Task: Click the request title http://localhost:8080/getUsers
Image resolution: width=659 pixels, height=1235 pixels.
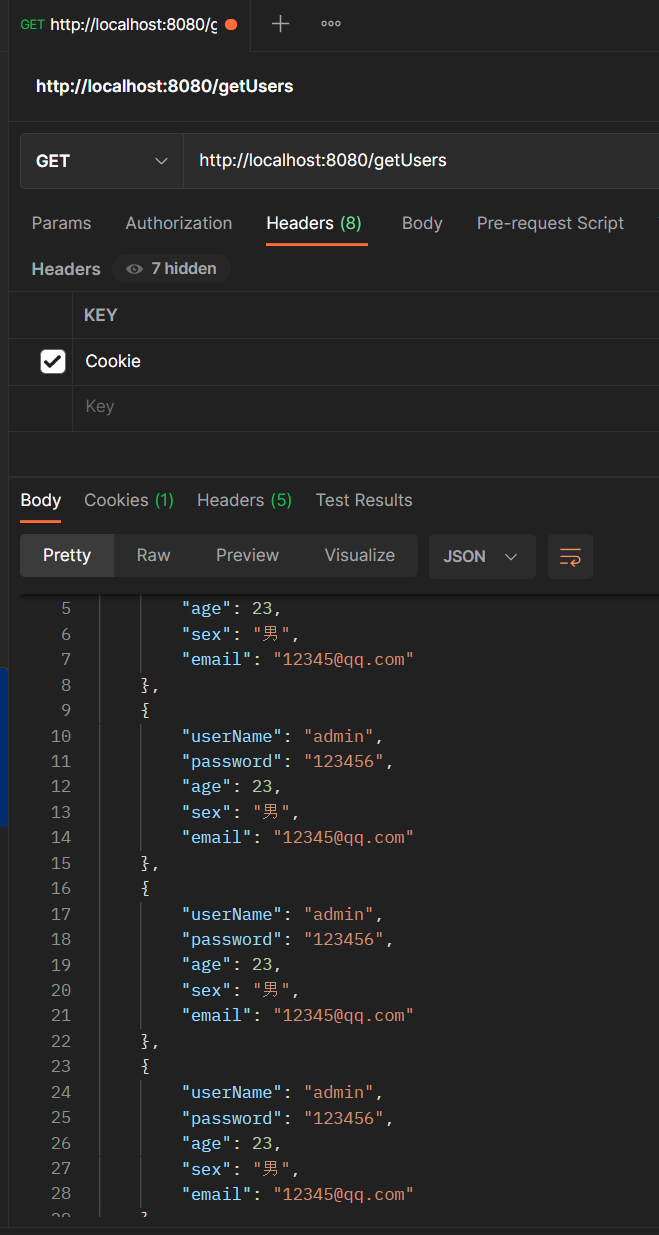Action: 164,86
